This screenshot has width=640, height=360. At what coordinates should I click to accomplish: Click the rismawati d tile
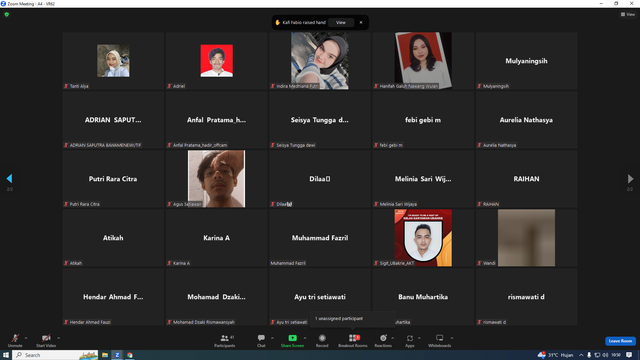(x=527, y=297)
